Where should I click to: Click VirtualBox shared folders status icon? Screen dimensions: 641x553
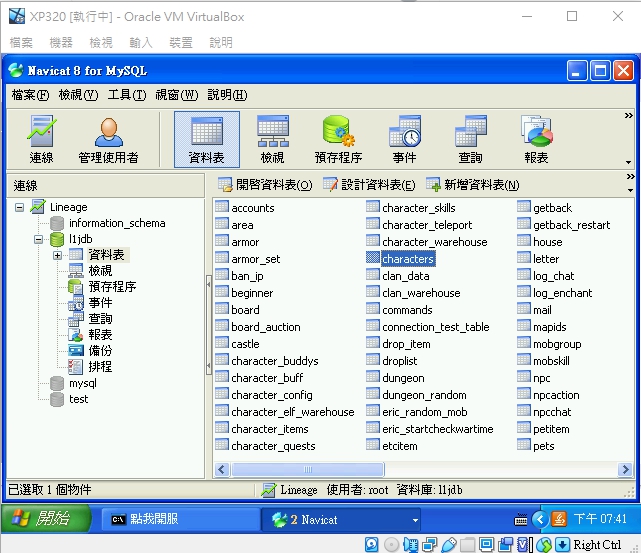click(x=468, y=545)
